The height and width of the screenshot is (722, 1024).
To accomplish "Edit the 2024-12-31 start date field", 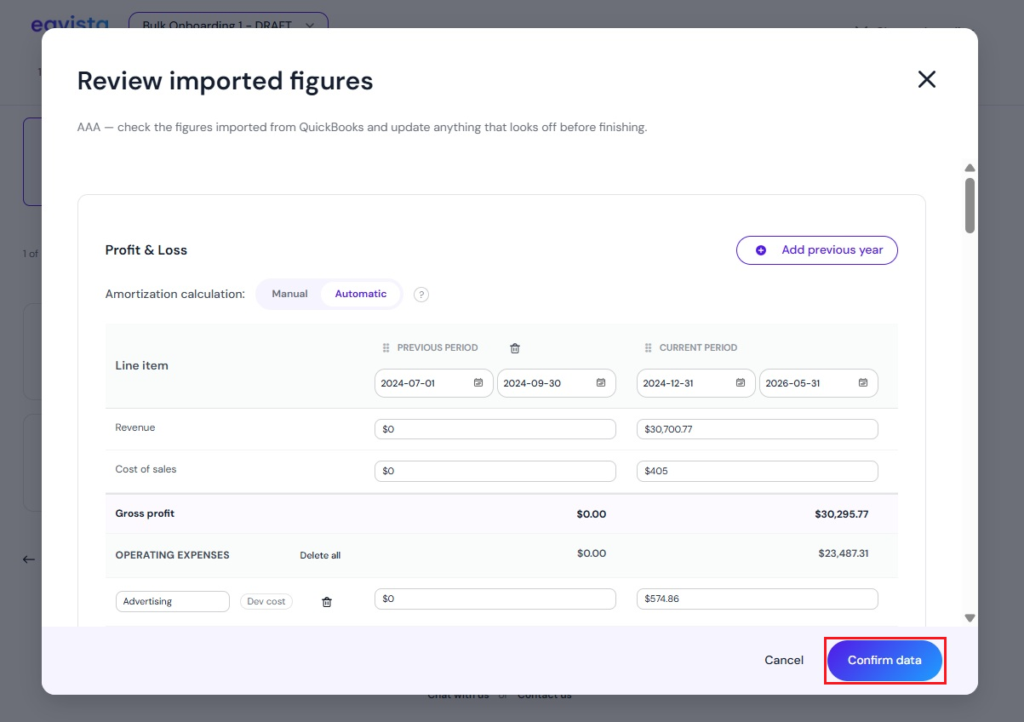I will 696,383.
